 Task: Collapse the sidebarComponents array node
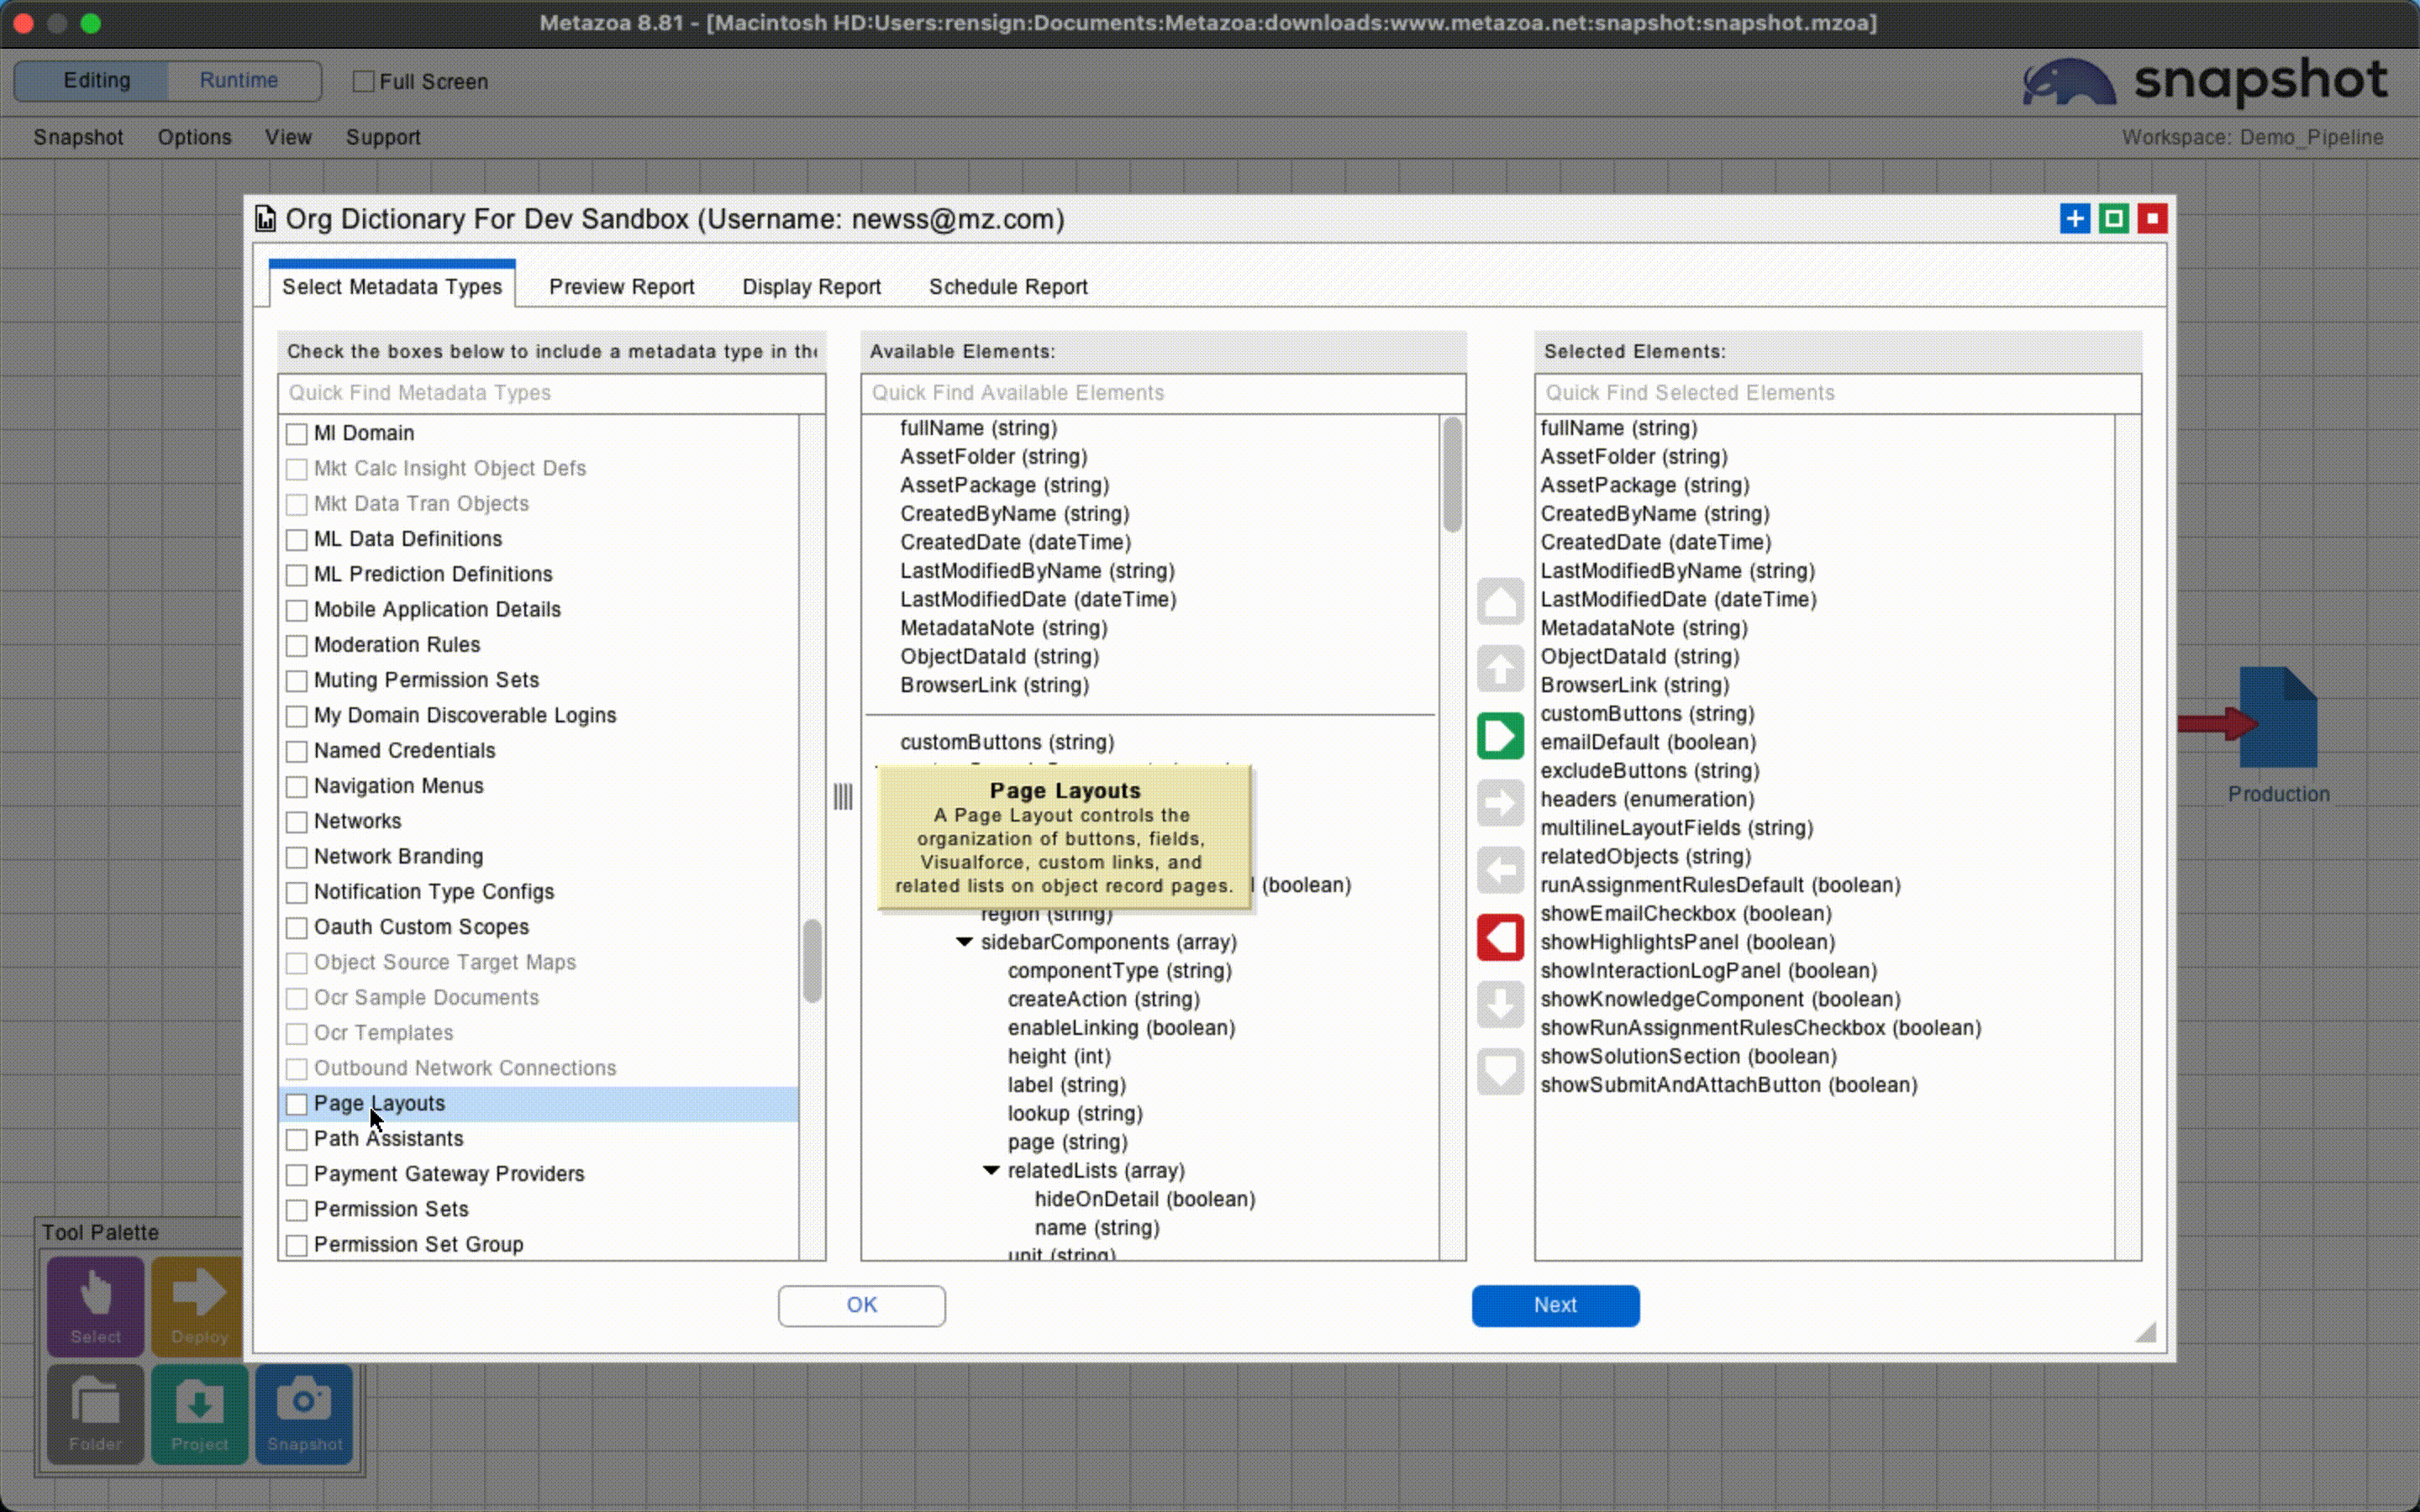click(964, 942)
